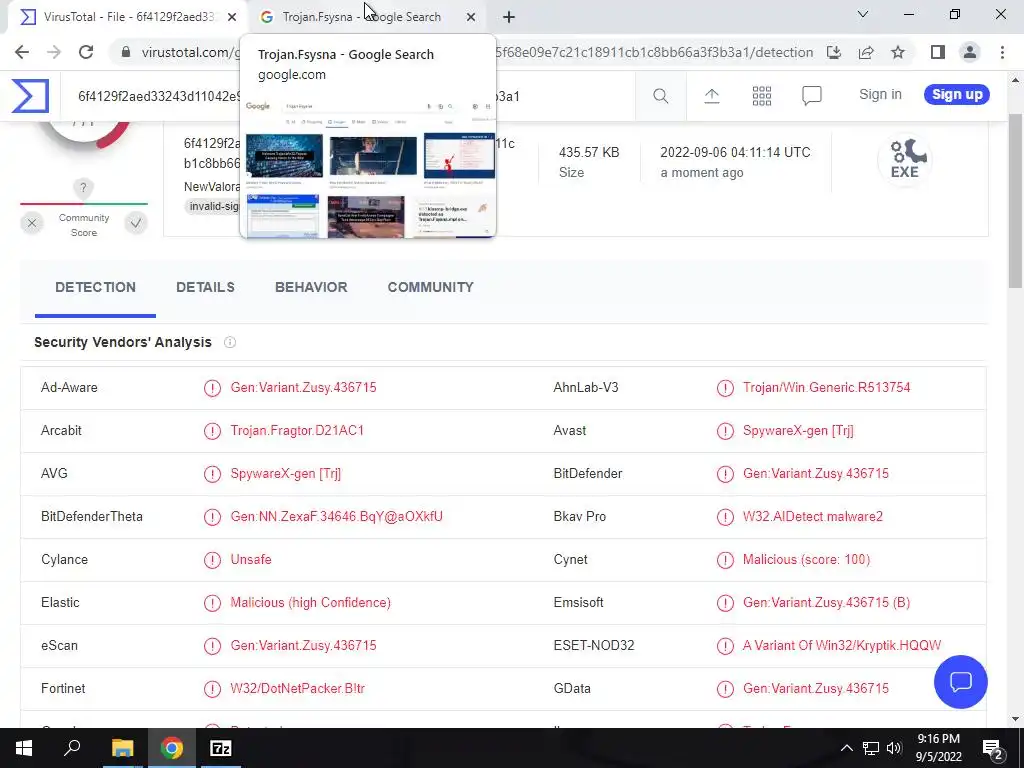Click the Trojan/Win.Generic.R513754 detection text

(826, 388)
